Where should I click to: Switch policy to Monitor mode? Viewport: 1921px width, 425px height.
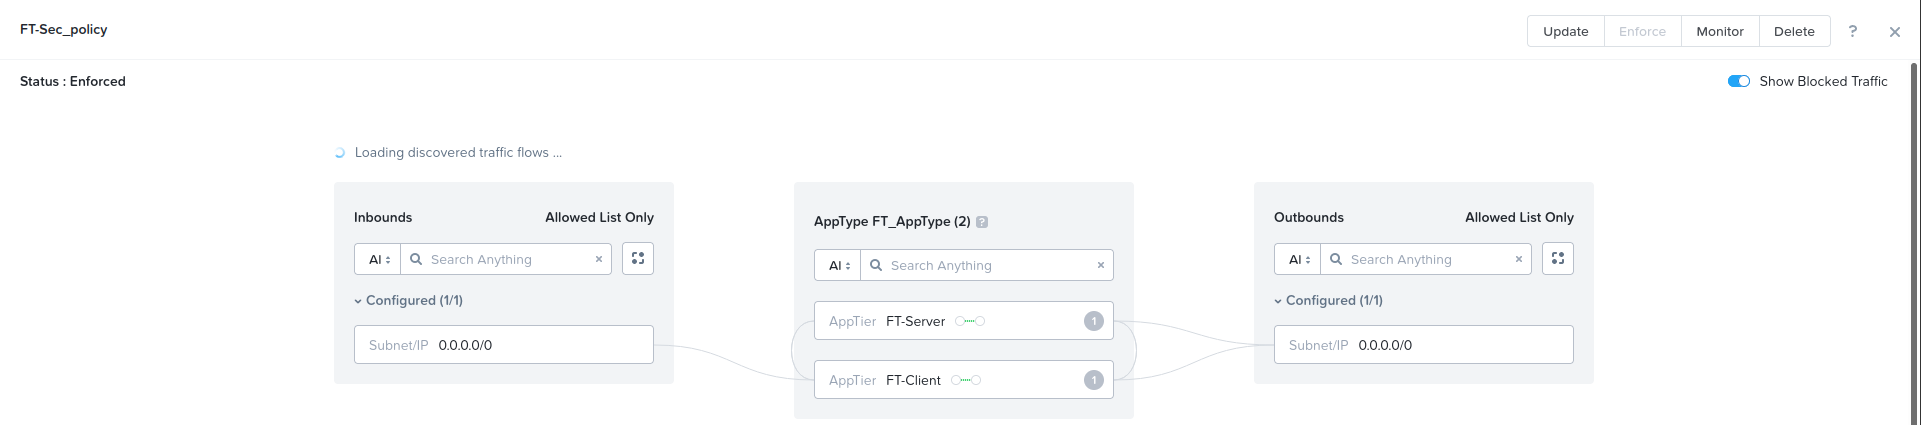click(1720, 31)
